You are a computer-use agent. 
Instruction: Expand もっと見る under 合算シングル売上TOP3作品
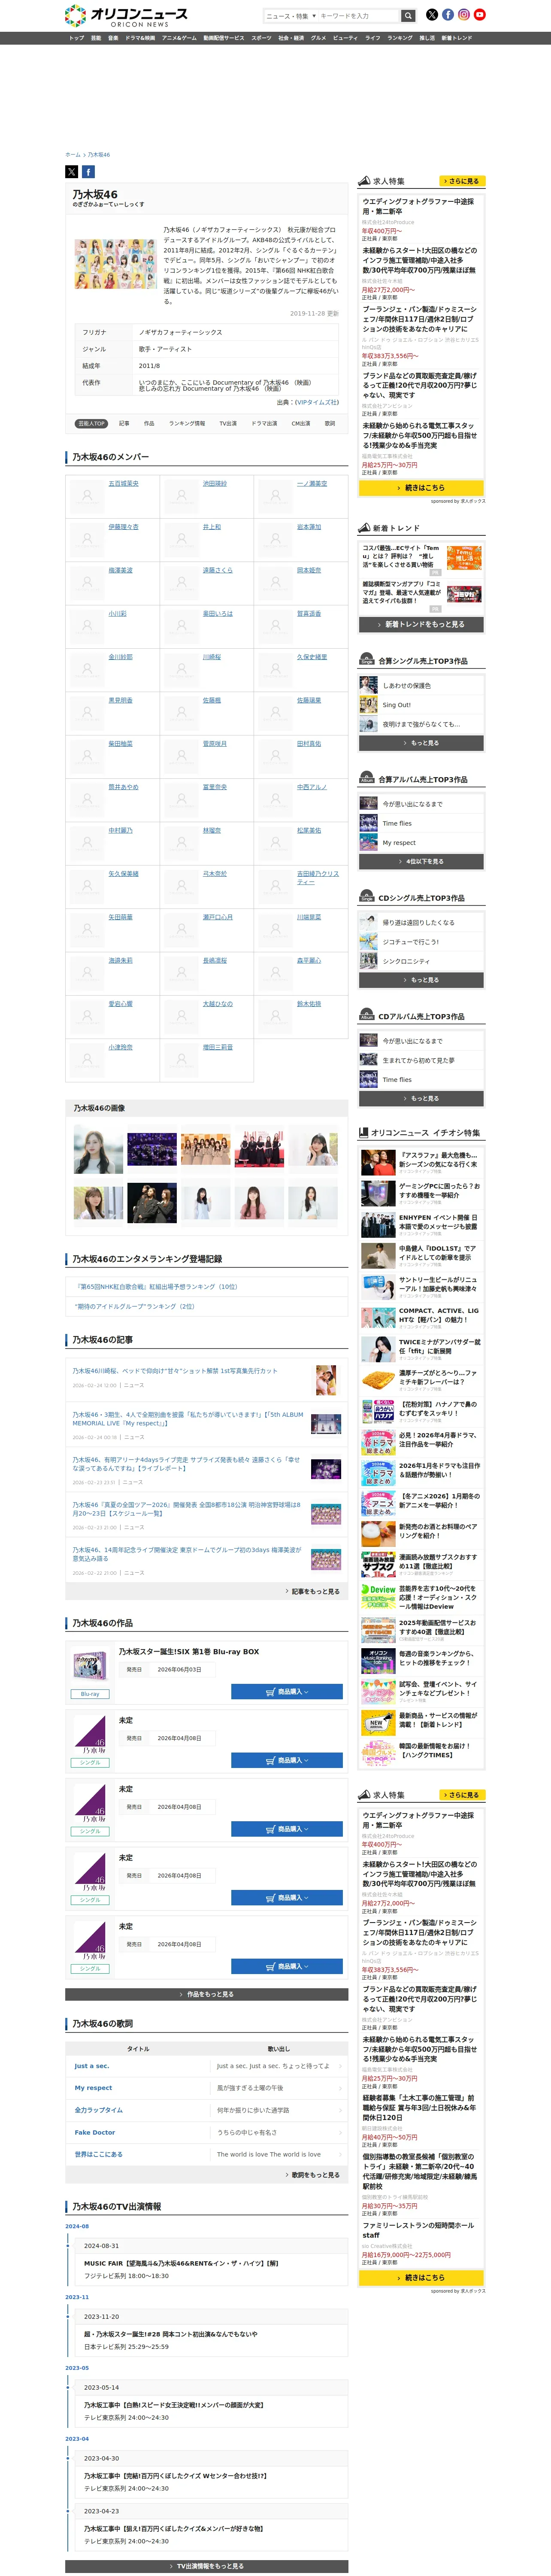coord(421,743)
